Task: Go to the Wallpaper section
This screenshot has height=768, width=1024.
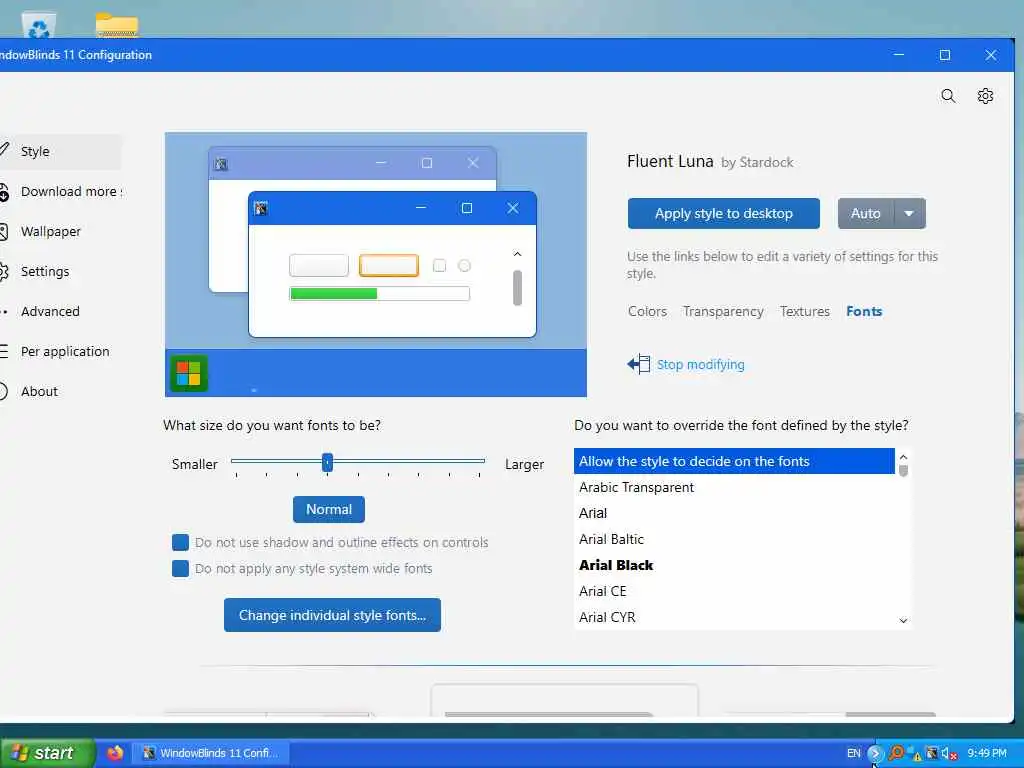Action: click(50, 231)
